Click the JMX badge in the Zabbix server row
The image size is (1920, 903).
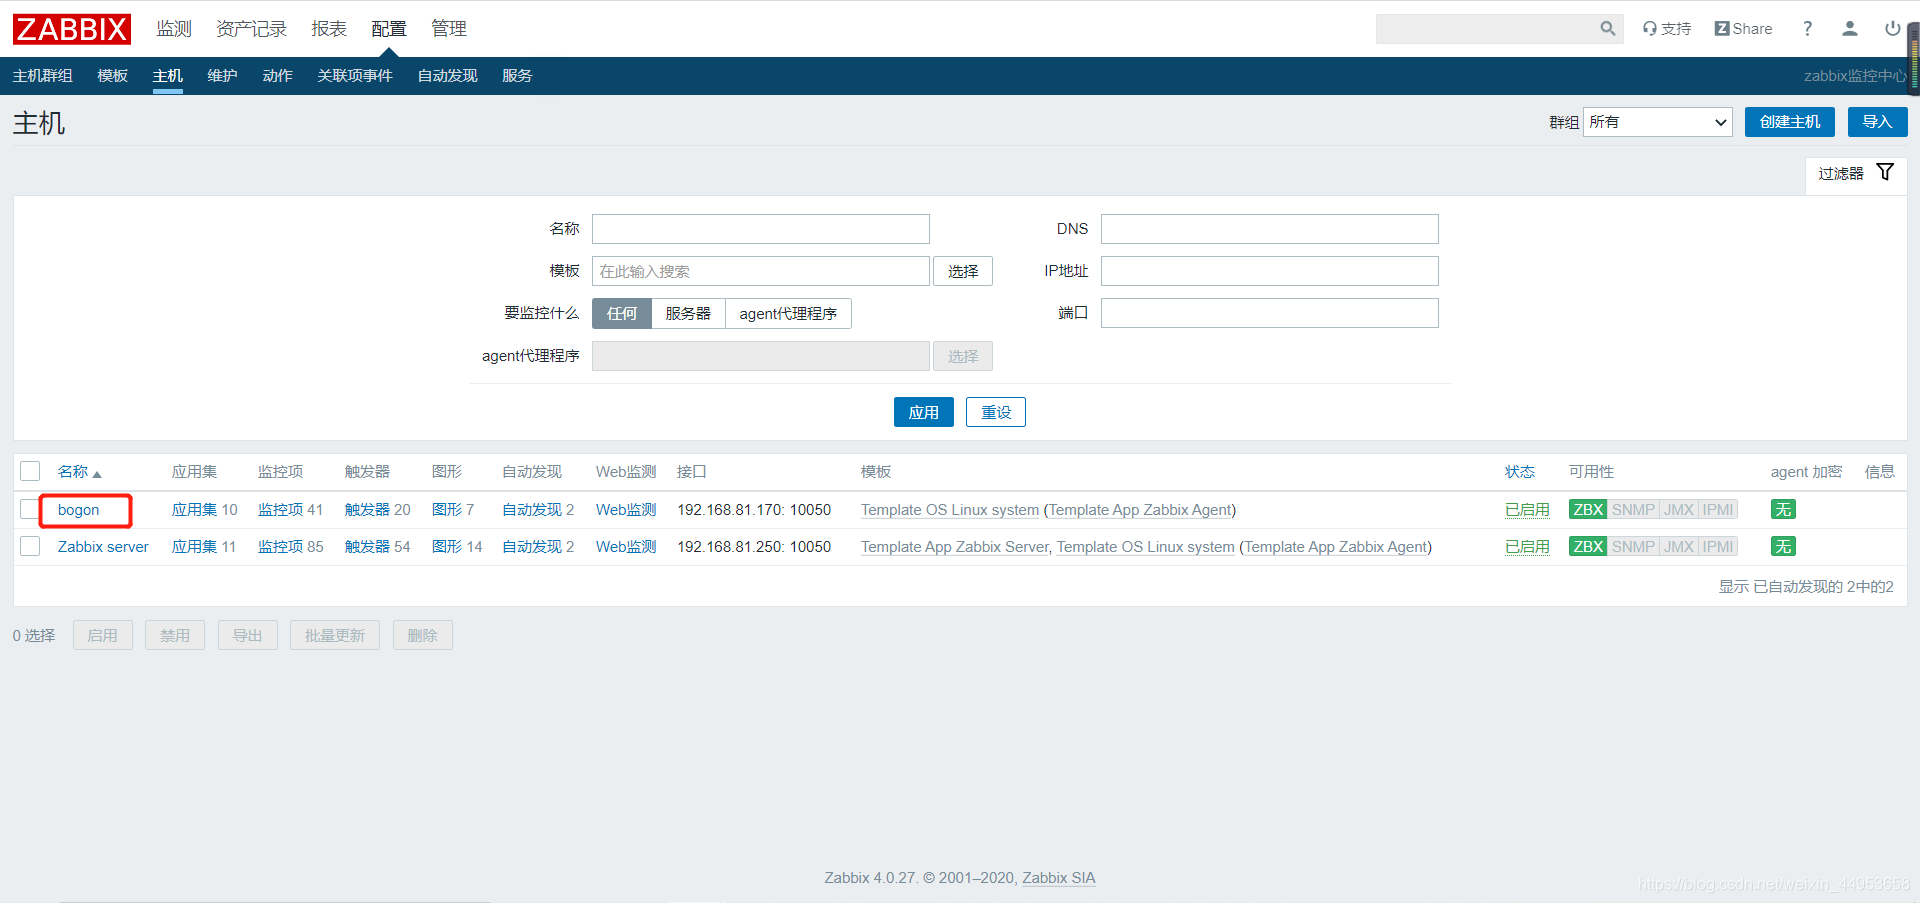pos(1679,547)
